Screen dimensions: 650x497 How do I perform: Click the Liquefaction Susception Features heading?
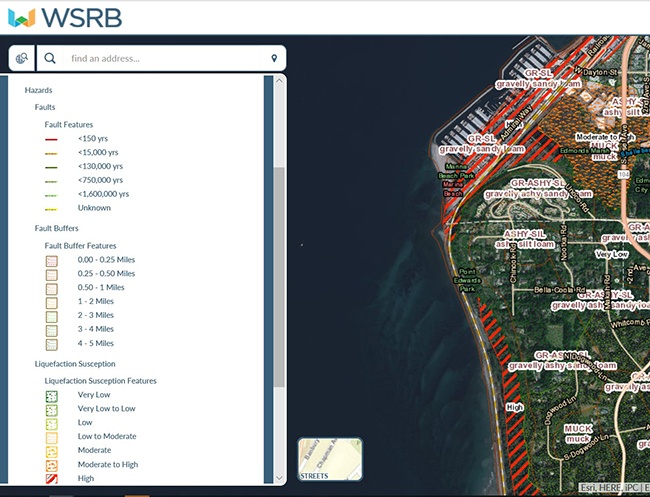click(x=100, y=381)
